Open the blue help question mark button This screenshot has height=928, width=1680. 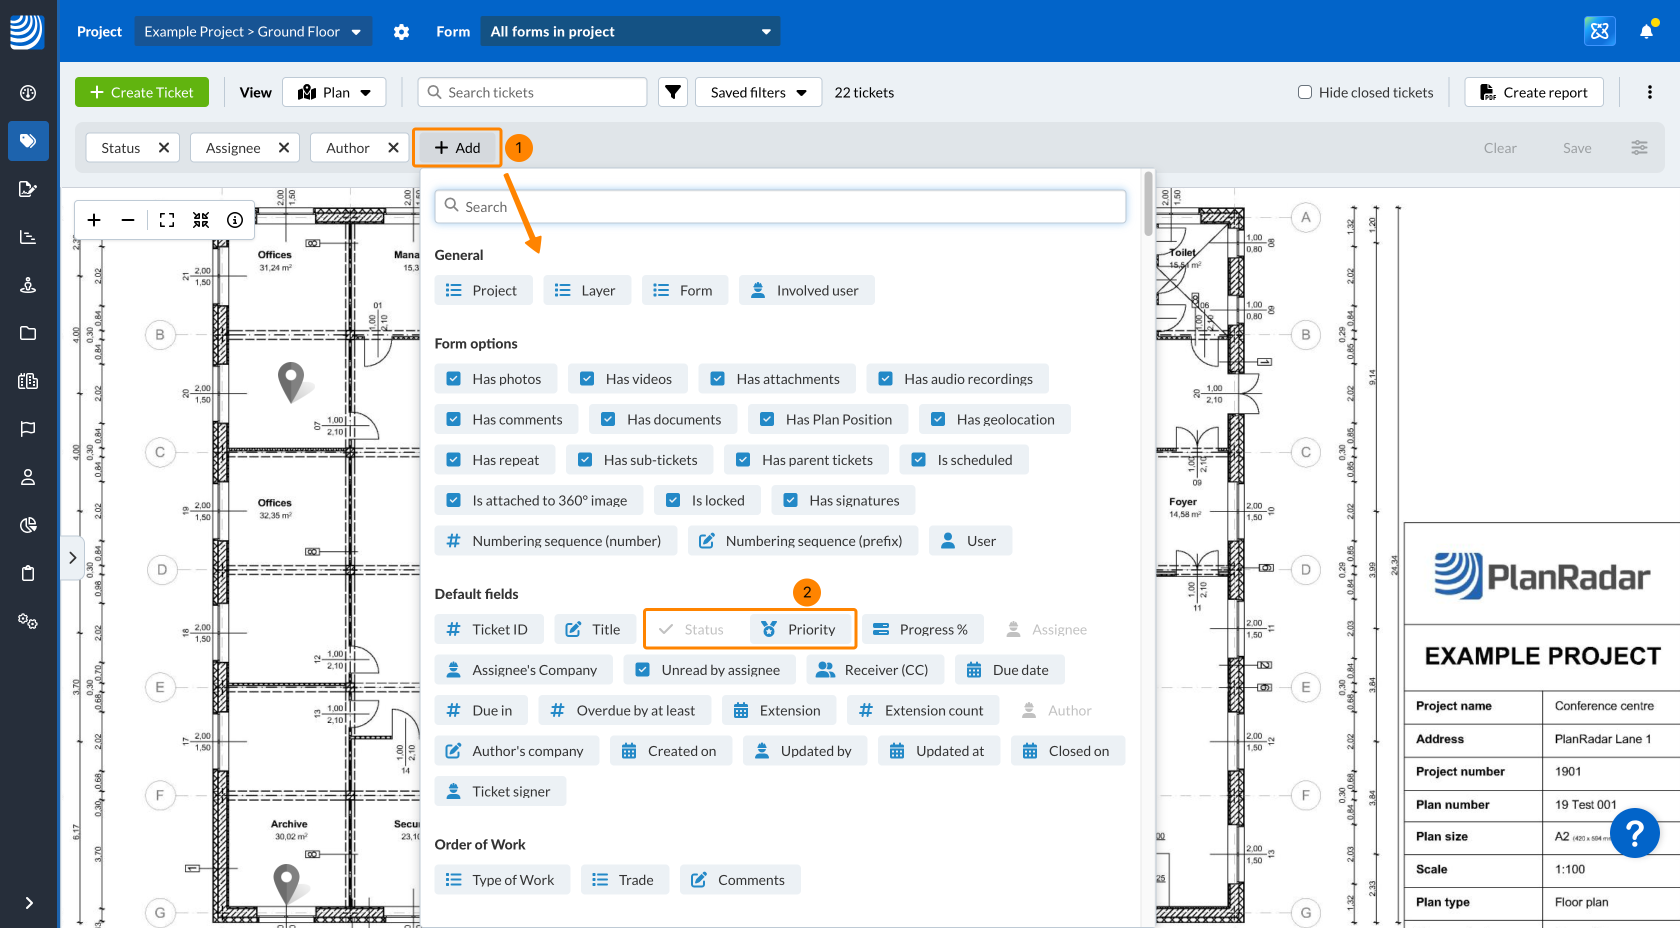coord(1634,832)
